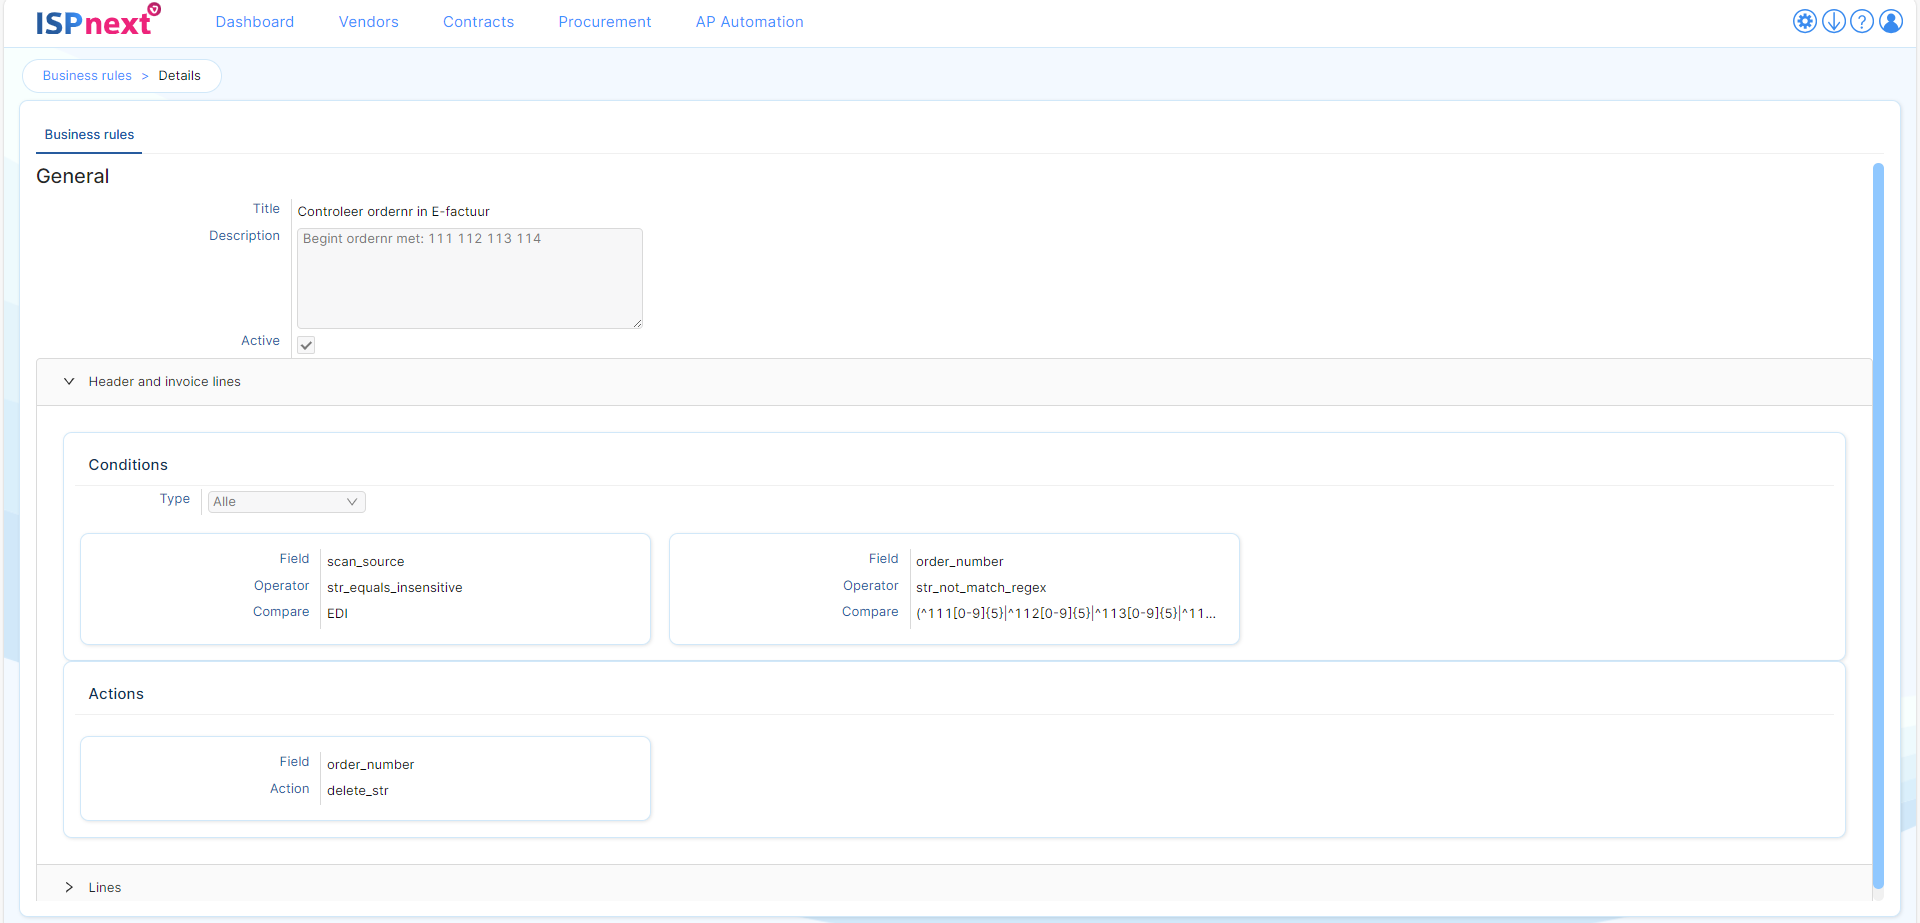Click the vertical page scrollbar
The image size is (1920, 923).
tap(1878, 525)
